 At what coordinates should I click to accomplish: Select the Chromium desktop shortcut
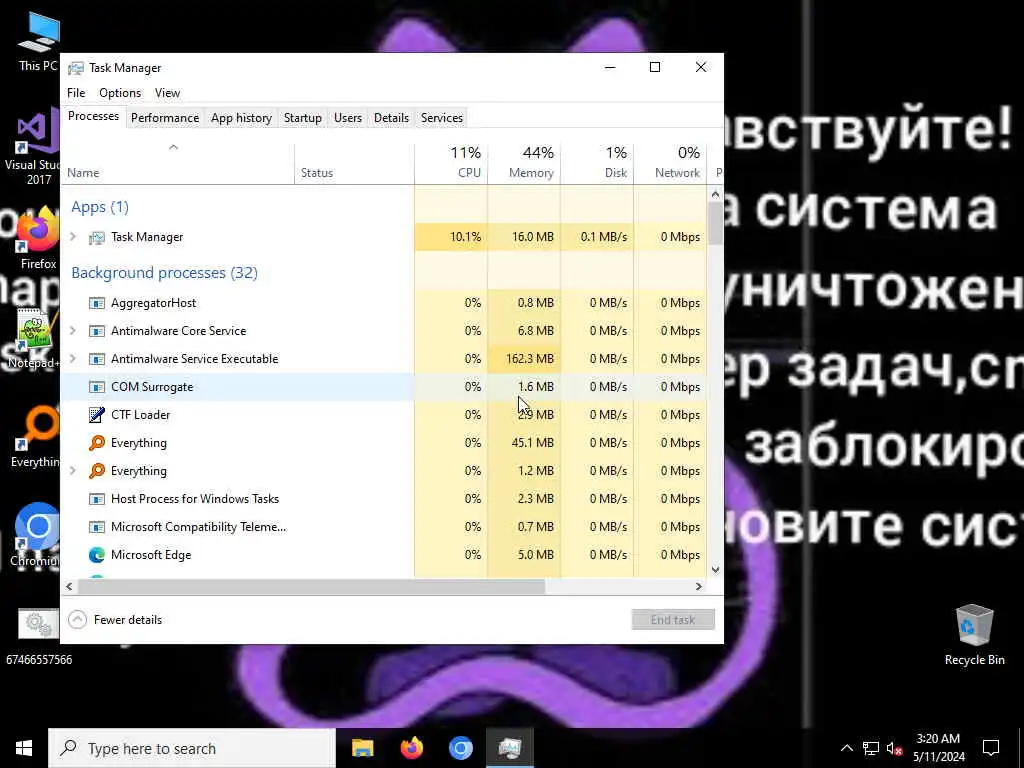[35, 534]
